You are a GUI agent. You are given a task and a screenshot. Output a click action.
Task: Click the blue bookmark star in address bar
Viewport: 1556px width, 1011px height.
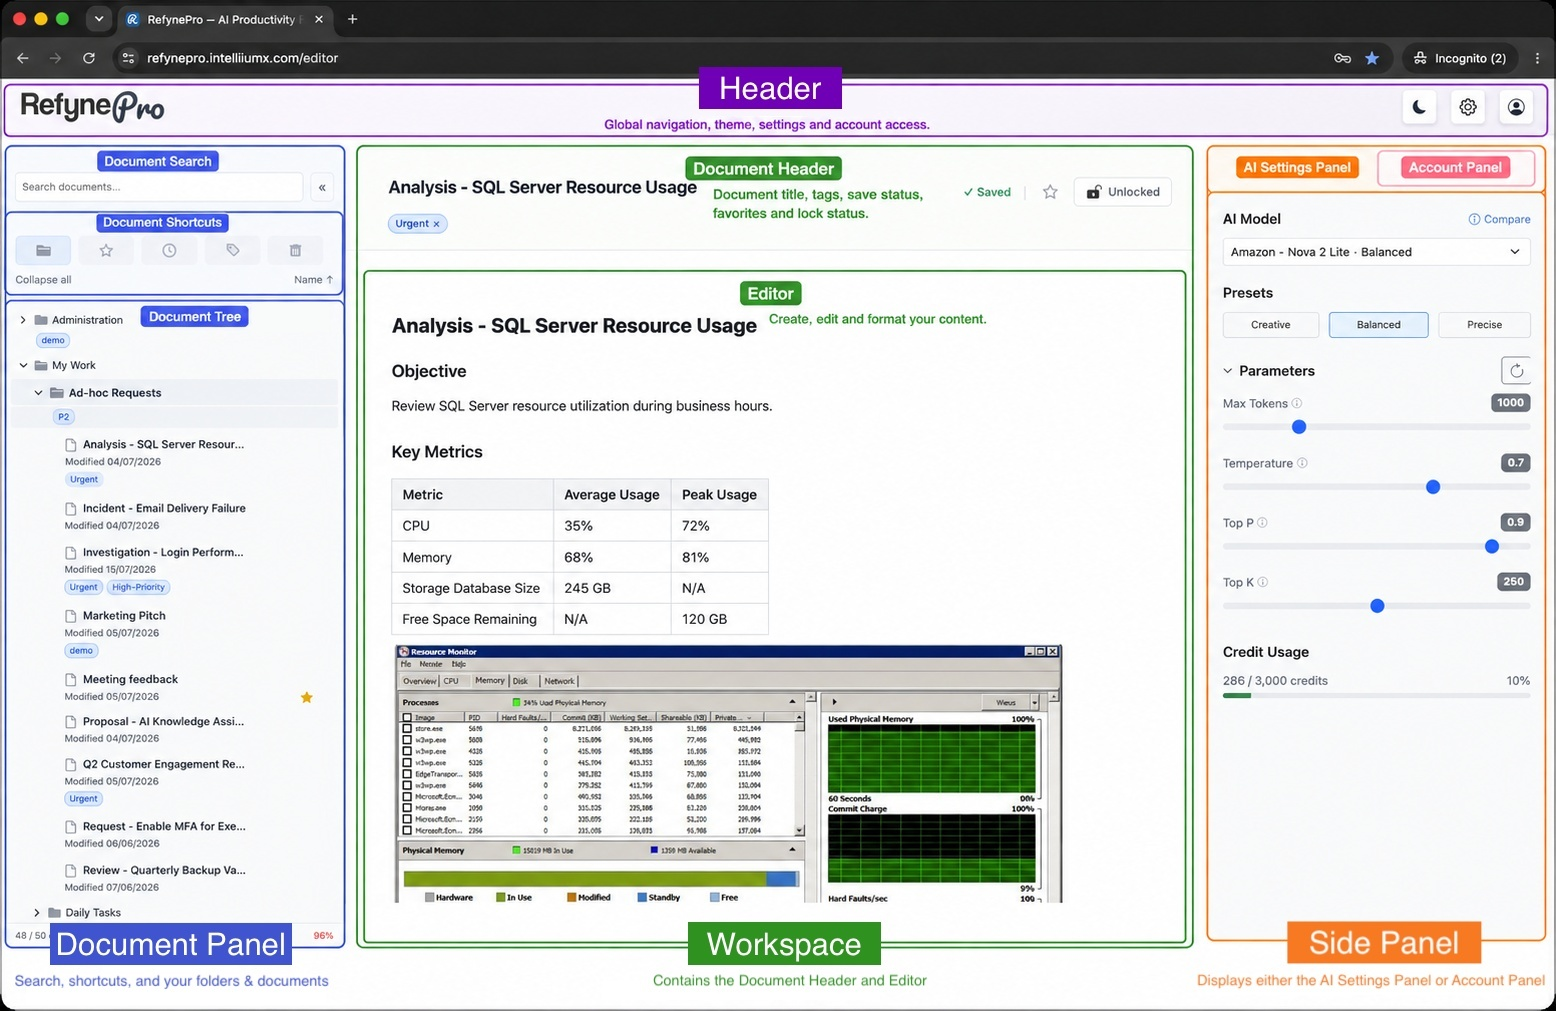[1372, 58]
